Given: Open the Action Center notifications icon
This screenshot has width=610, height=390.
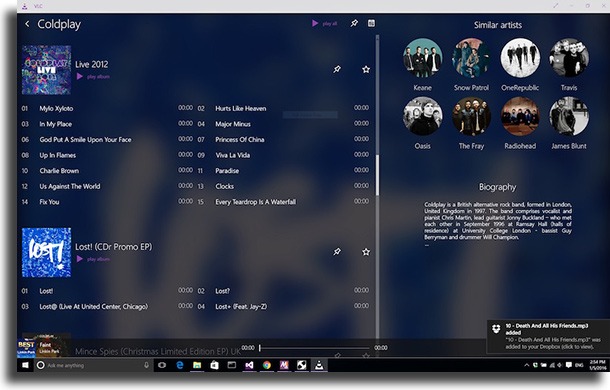Looking at the screenshot, I should pyautogui.click(x=569, y=365).
